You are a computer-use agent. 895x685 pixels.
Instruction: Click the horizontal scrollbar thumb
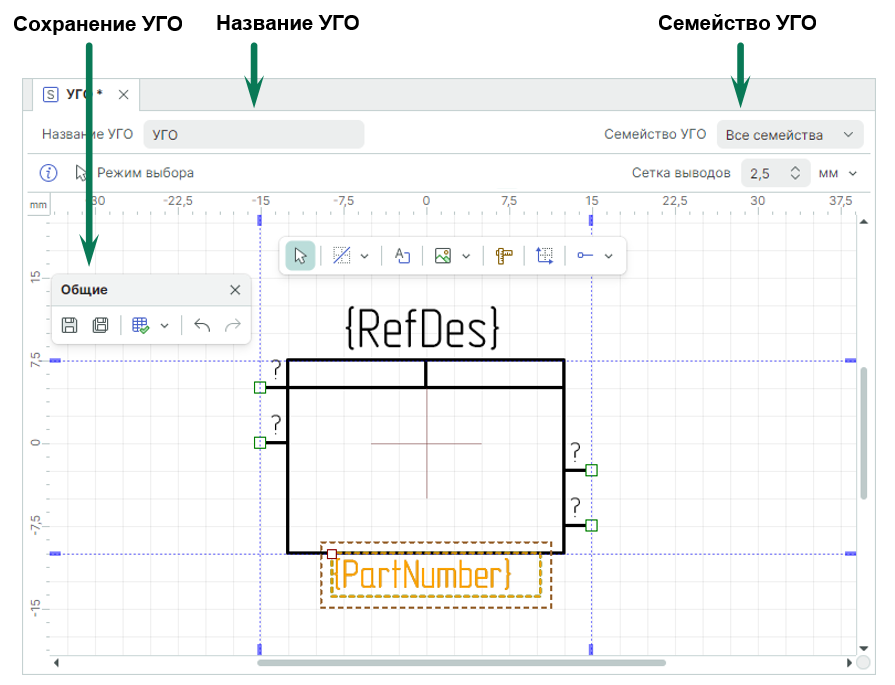coord(460,662)
